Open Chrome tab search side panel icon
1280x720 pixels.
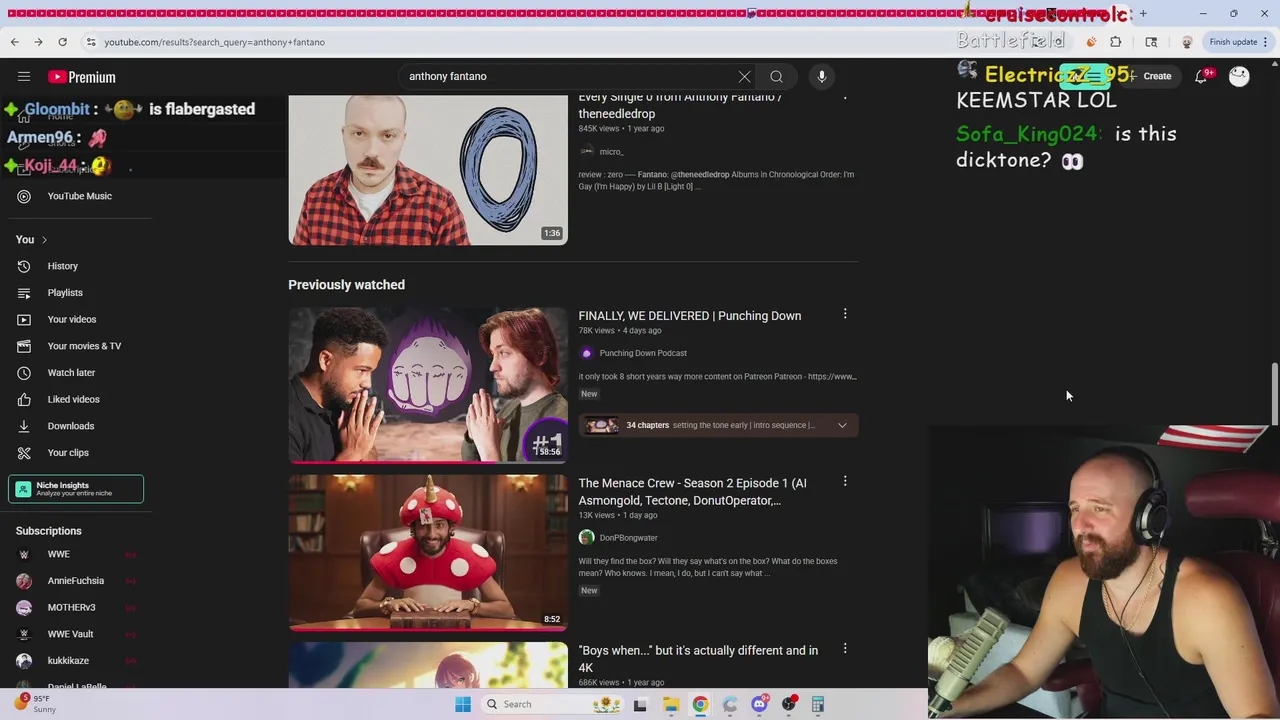tap(1151, 42)
